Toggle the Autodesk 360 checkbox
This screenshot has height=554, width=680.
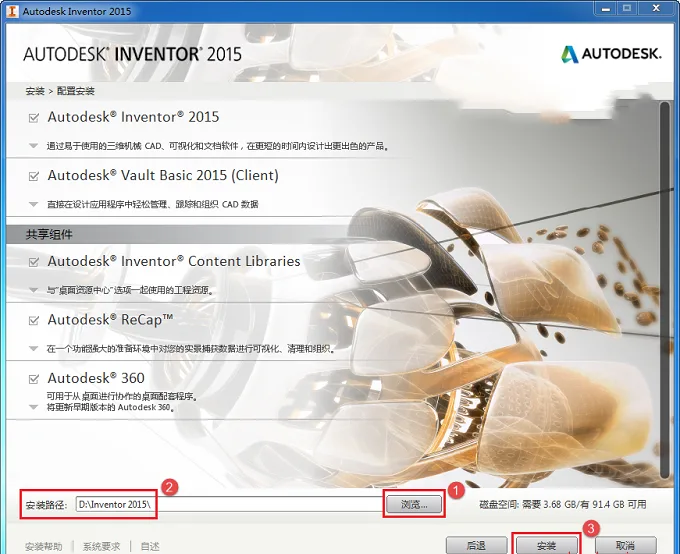click(x=34, y=379)
